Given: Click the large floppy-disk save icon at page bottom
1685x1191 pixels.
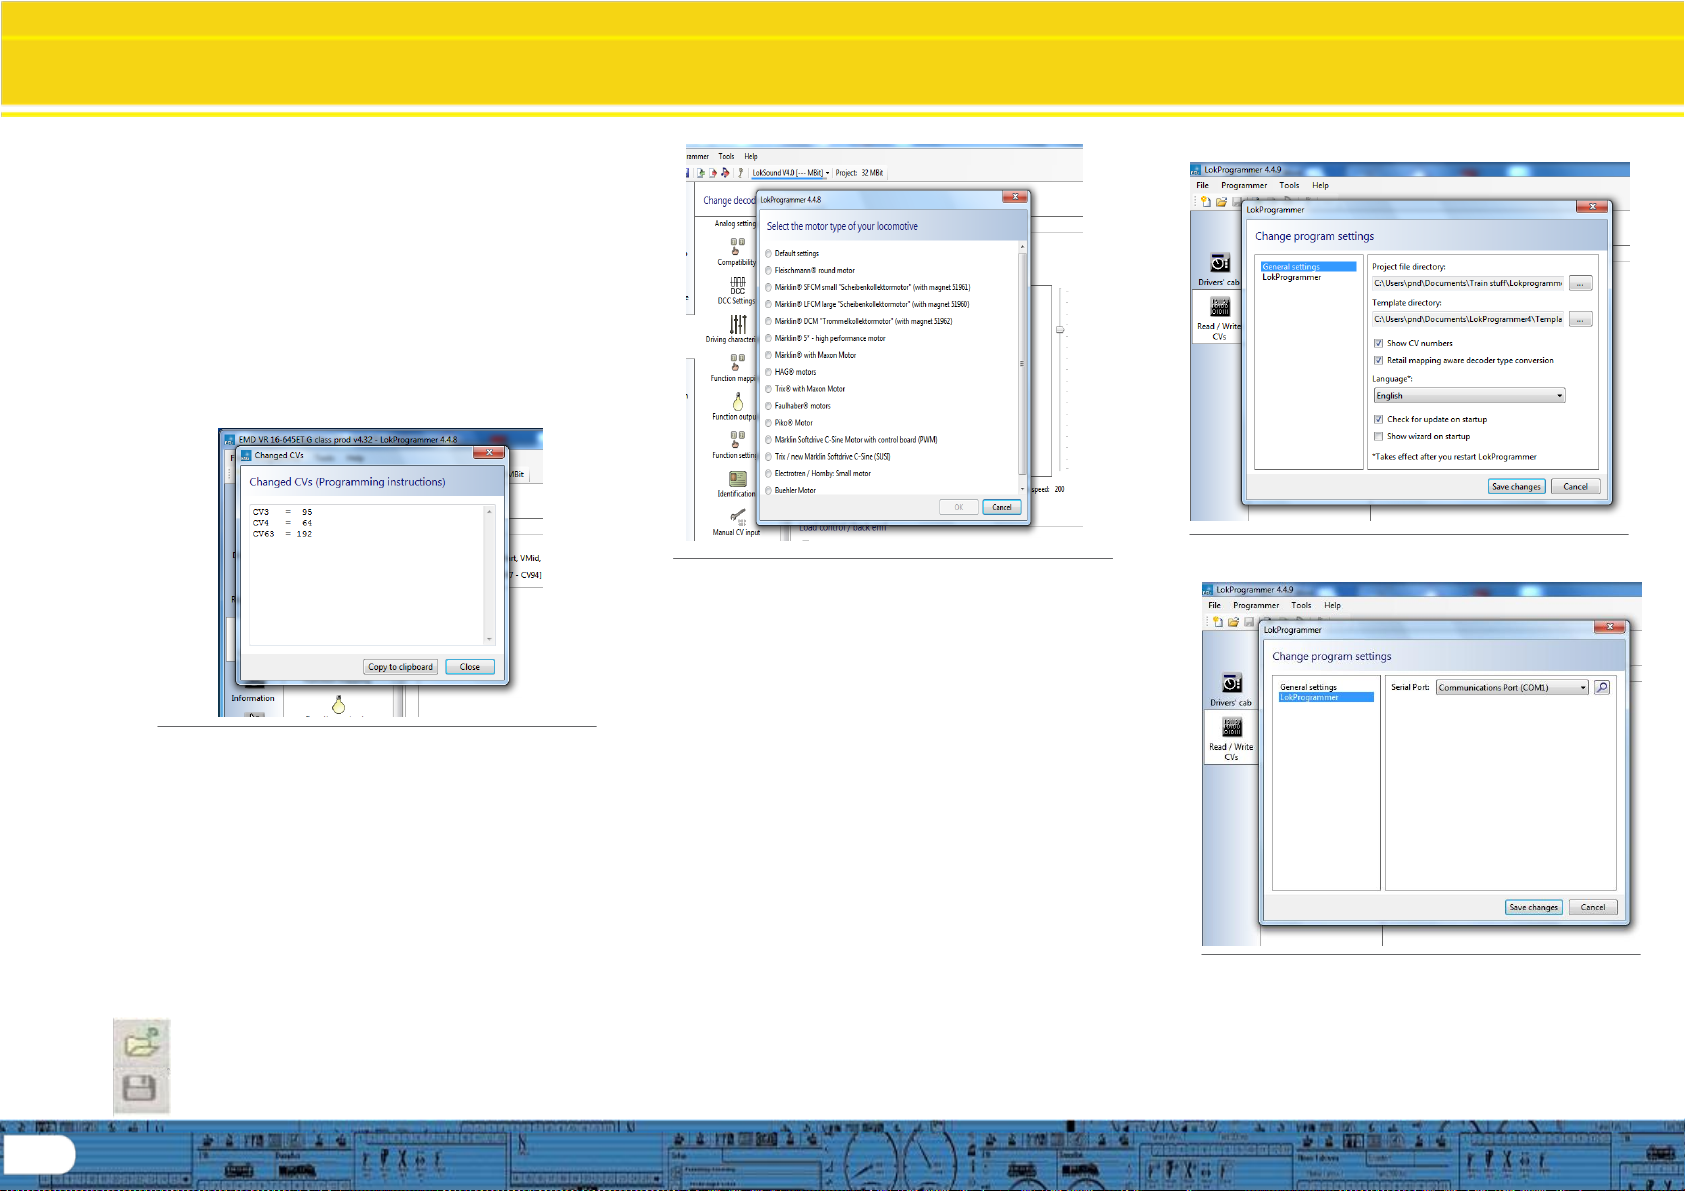Looking at the screenshot, I should click(138, 1088).
